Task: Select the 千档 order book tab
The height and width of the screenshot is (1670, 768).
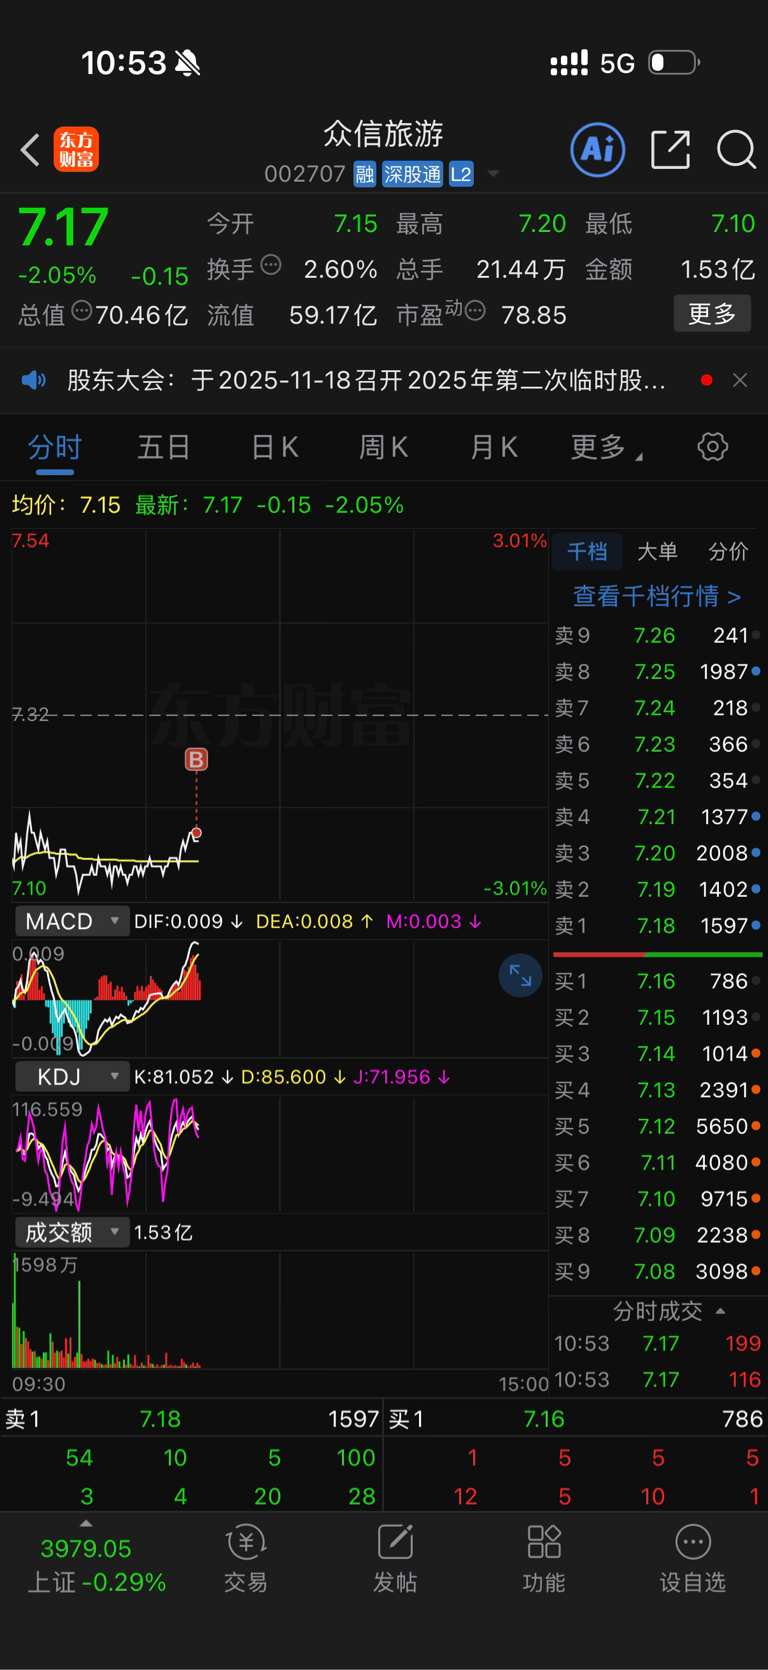Action: pos(587,551)
